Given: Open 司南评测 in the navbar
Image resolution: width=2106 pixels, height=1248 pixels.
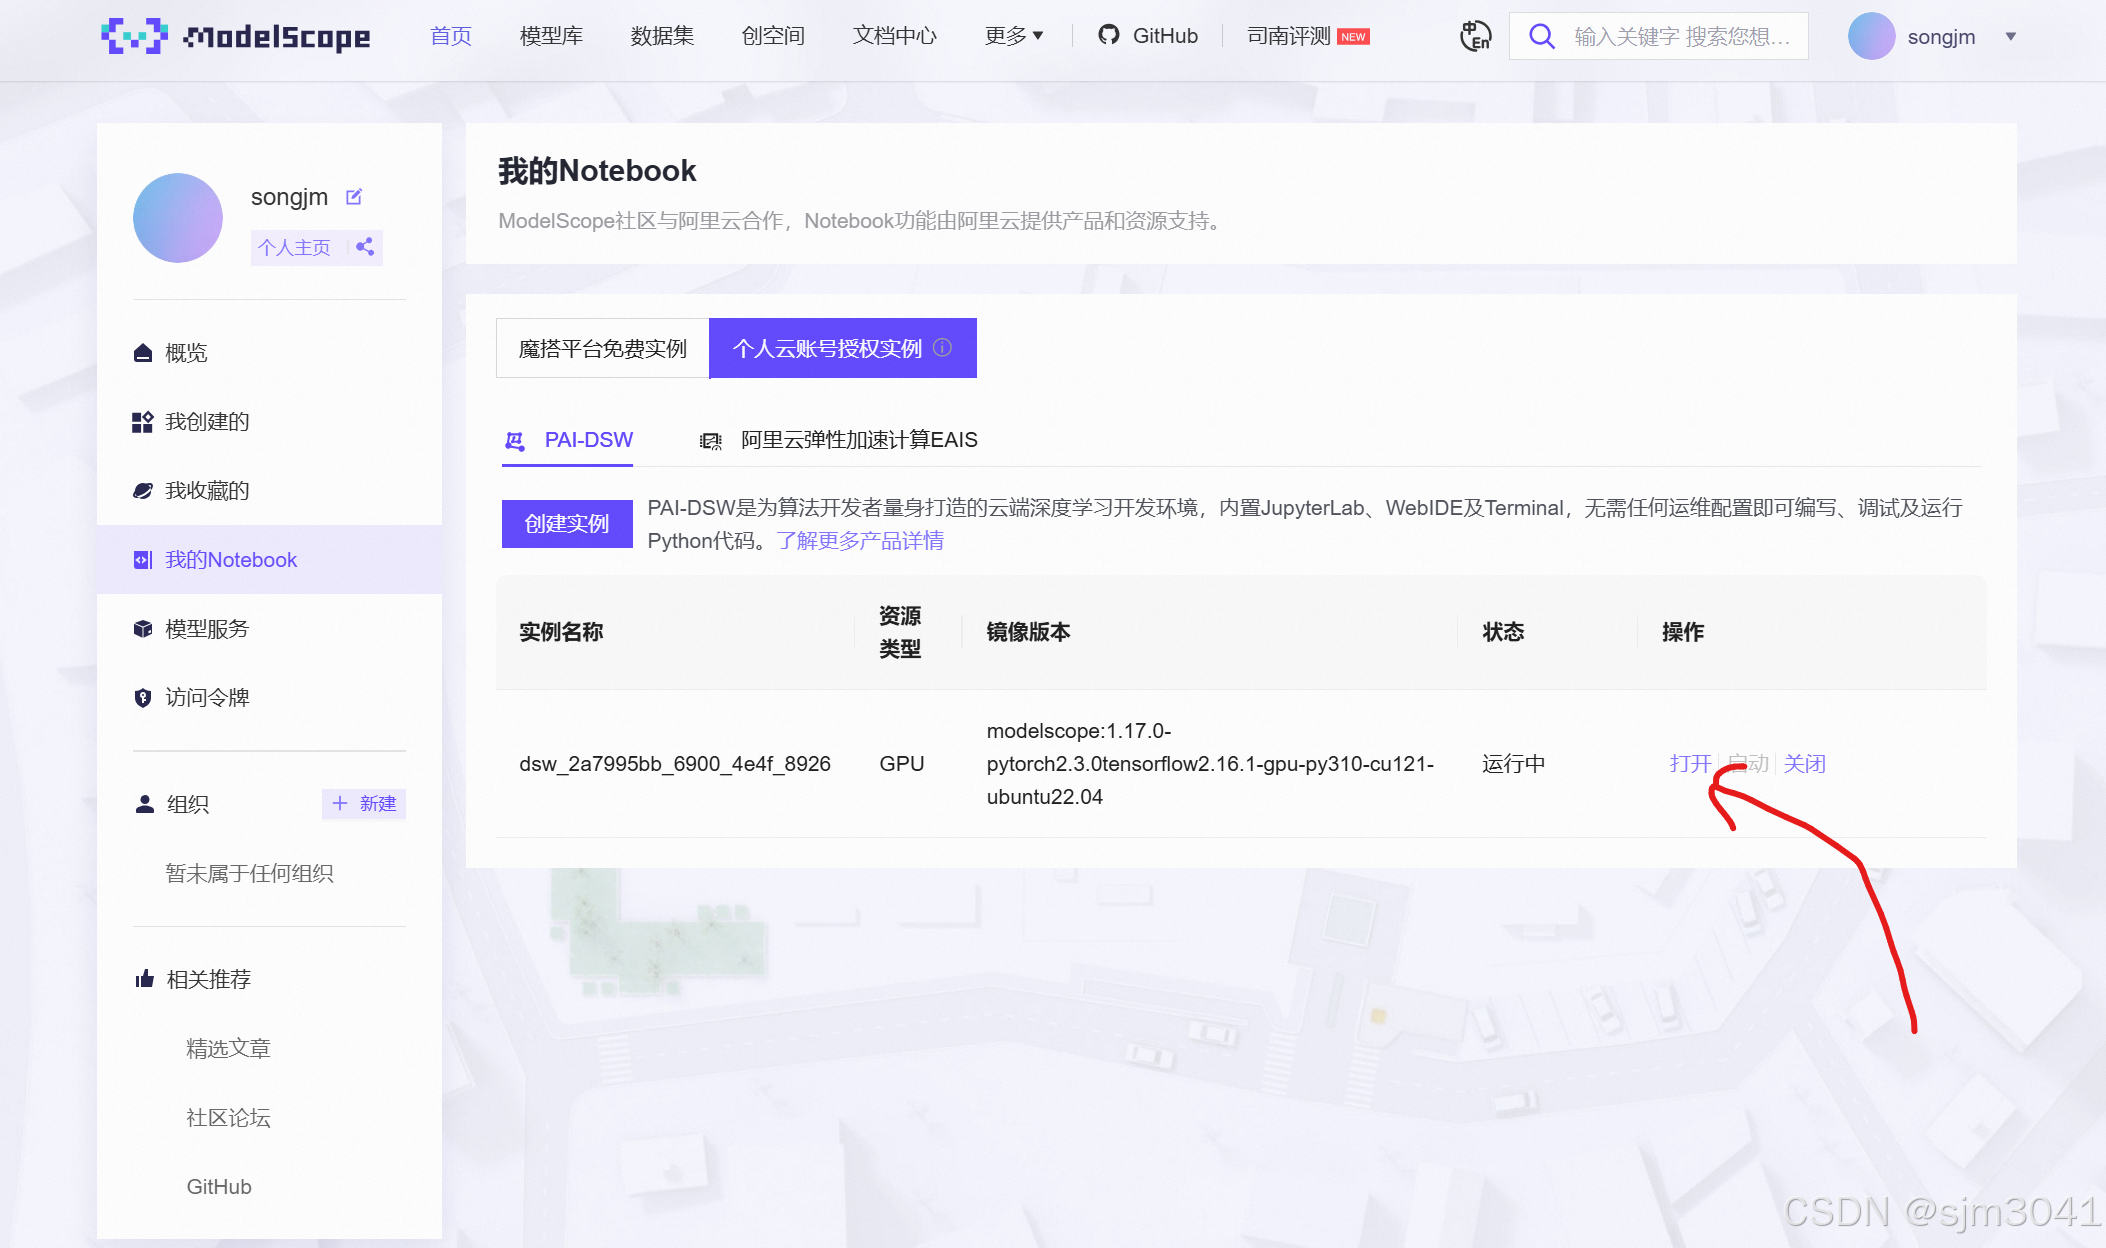Looking at the screenshot, I should click(1289, 36).
